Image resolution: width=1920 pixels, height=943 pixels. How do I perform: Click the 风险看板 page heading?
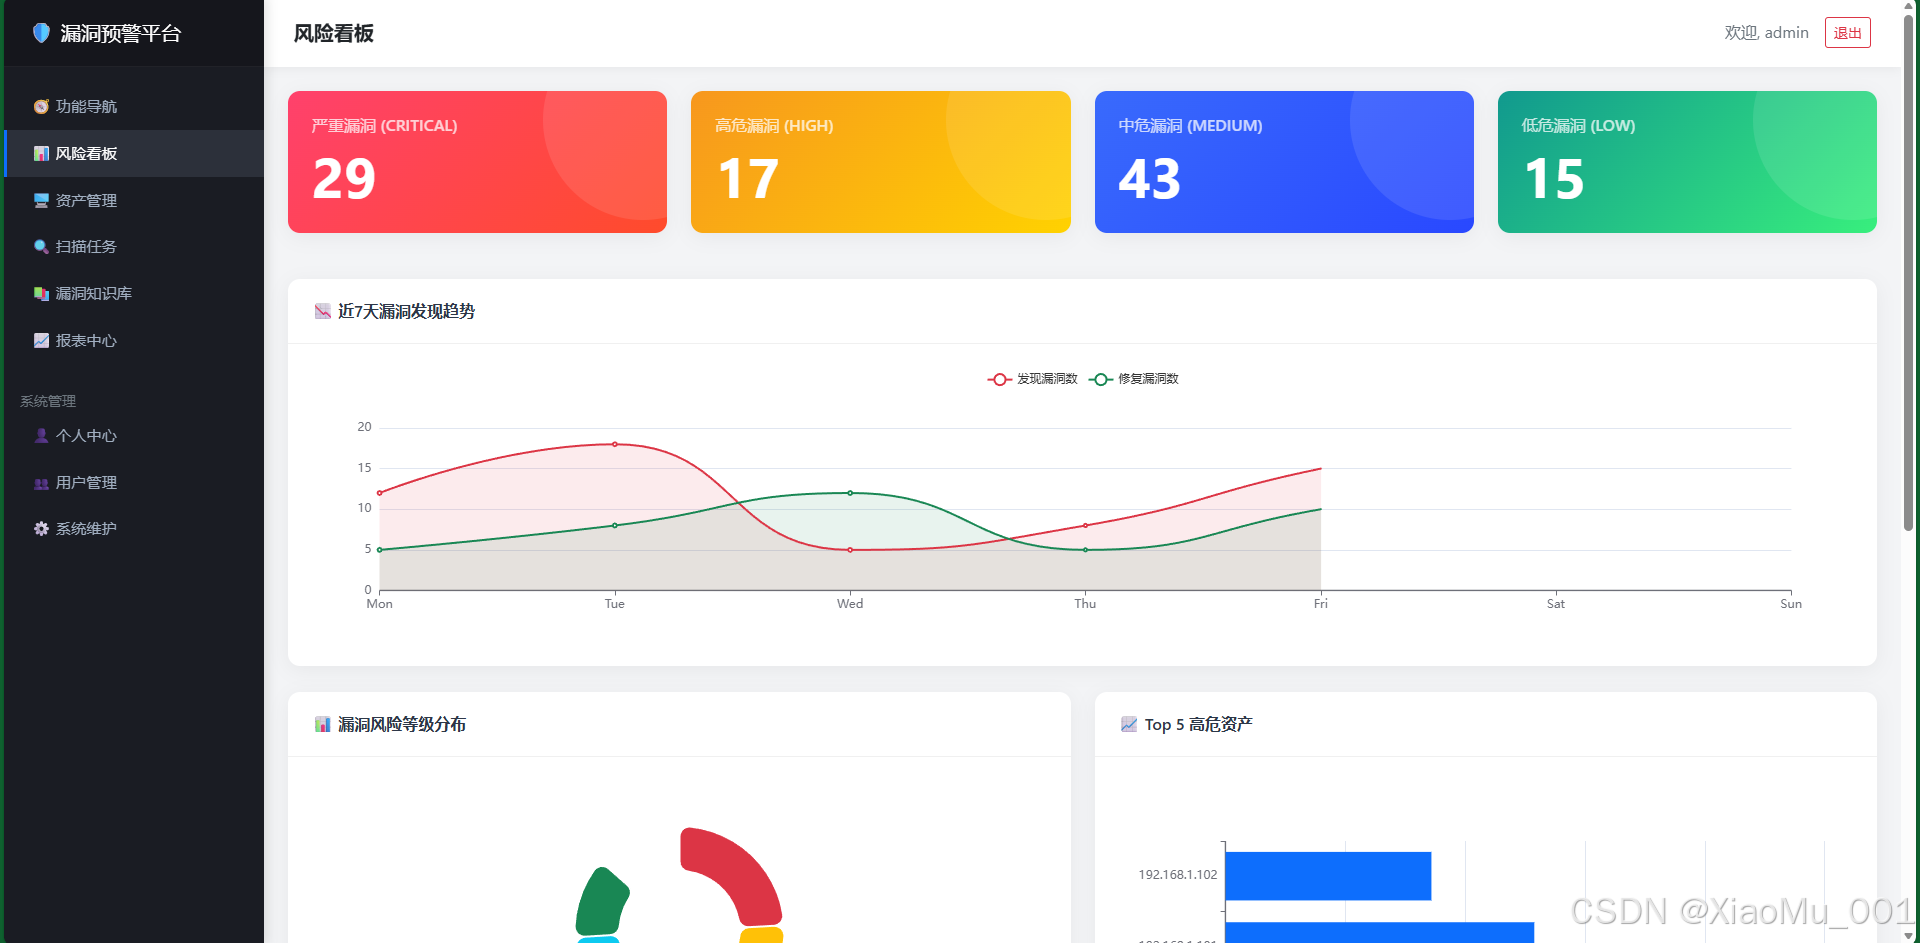point(333,33)
